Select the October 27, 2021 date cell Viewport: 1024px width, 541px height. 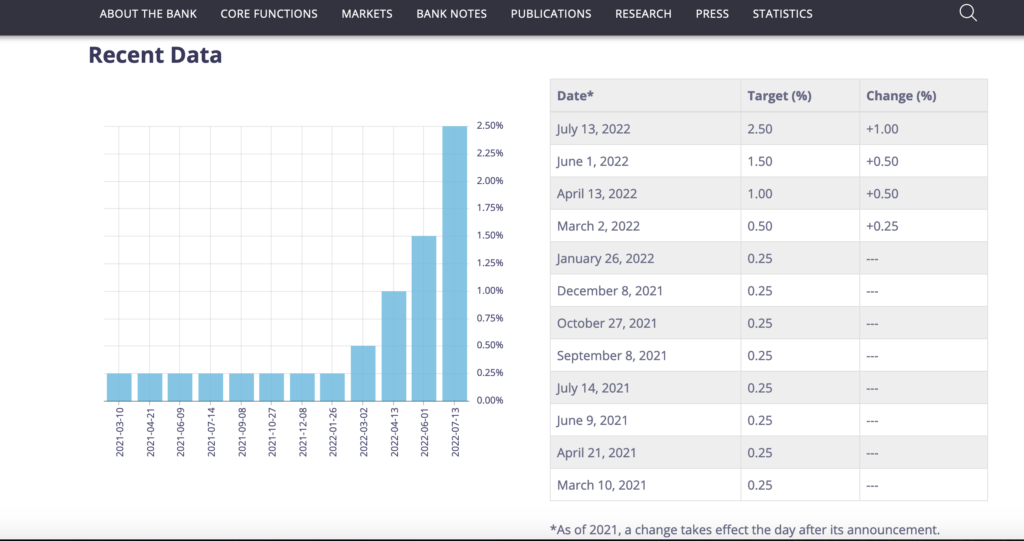click(x=645, y=323)
